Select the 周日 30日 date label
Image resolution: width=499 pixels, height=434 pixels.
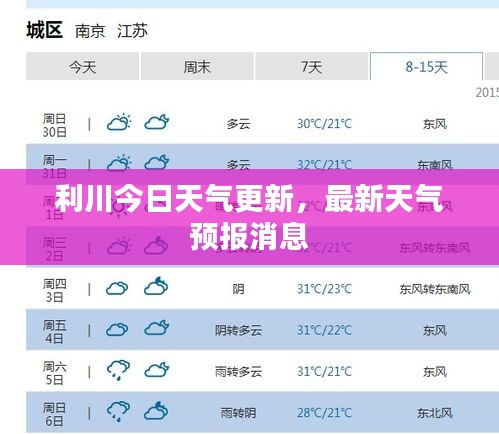click(55, 125)
